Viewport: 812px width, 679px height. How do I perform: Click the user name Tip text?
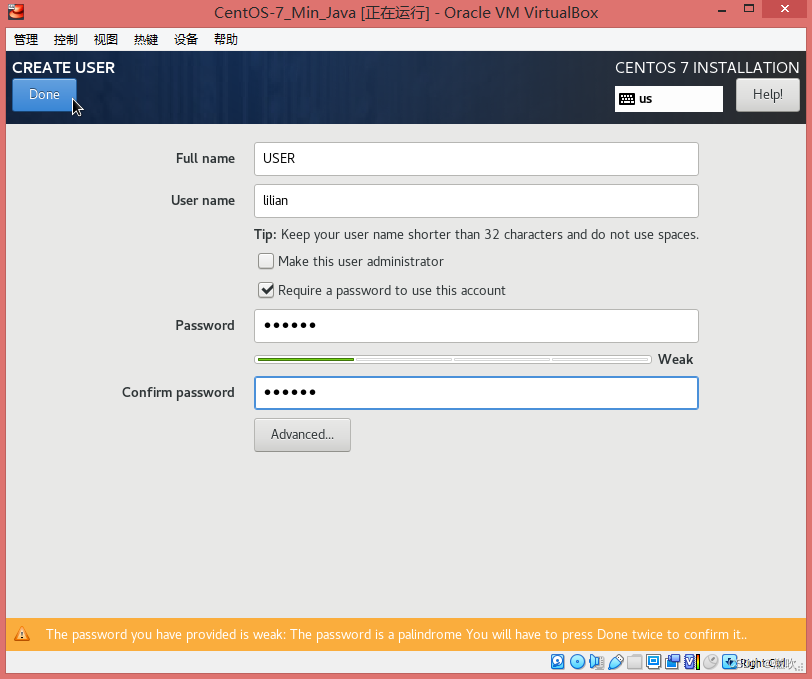[x=476, y=234]
